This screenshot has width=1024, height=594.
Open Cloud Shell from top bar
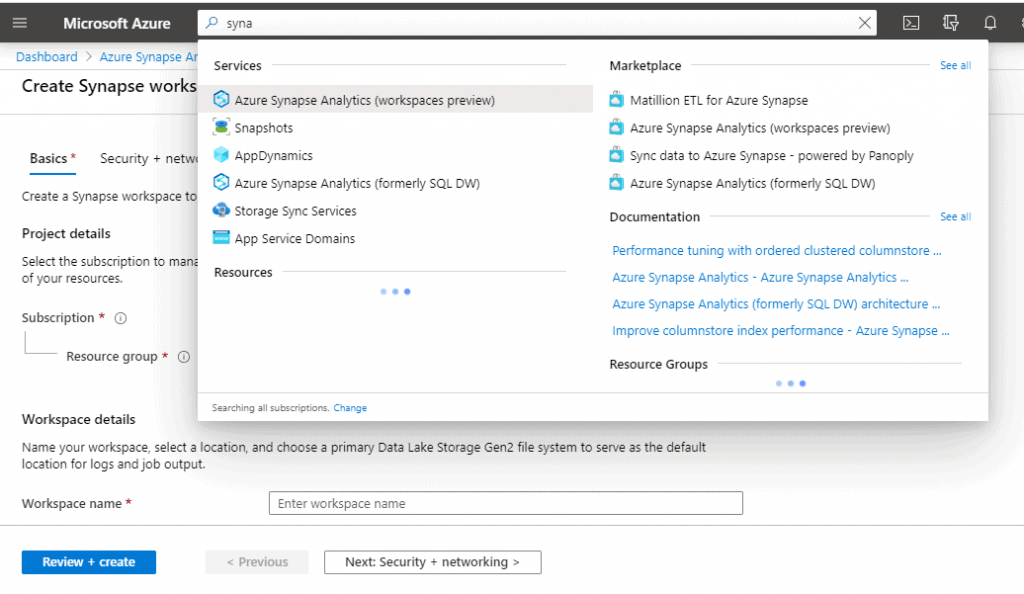coord(911,23)
